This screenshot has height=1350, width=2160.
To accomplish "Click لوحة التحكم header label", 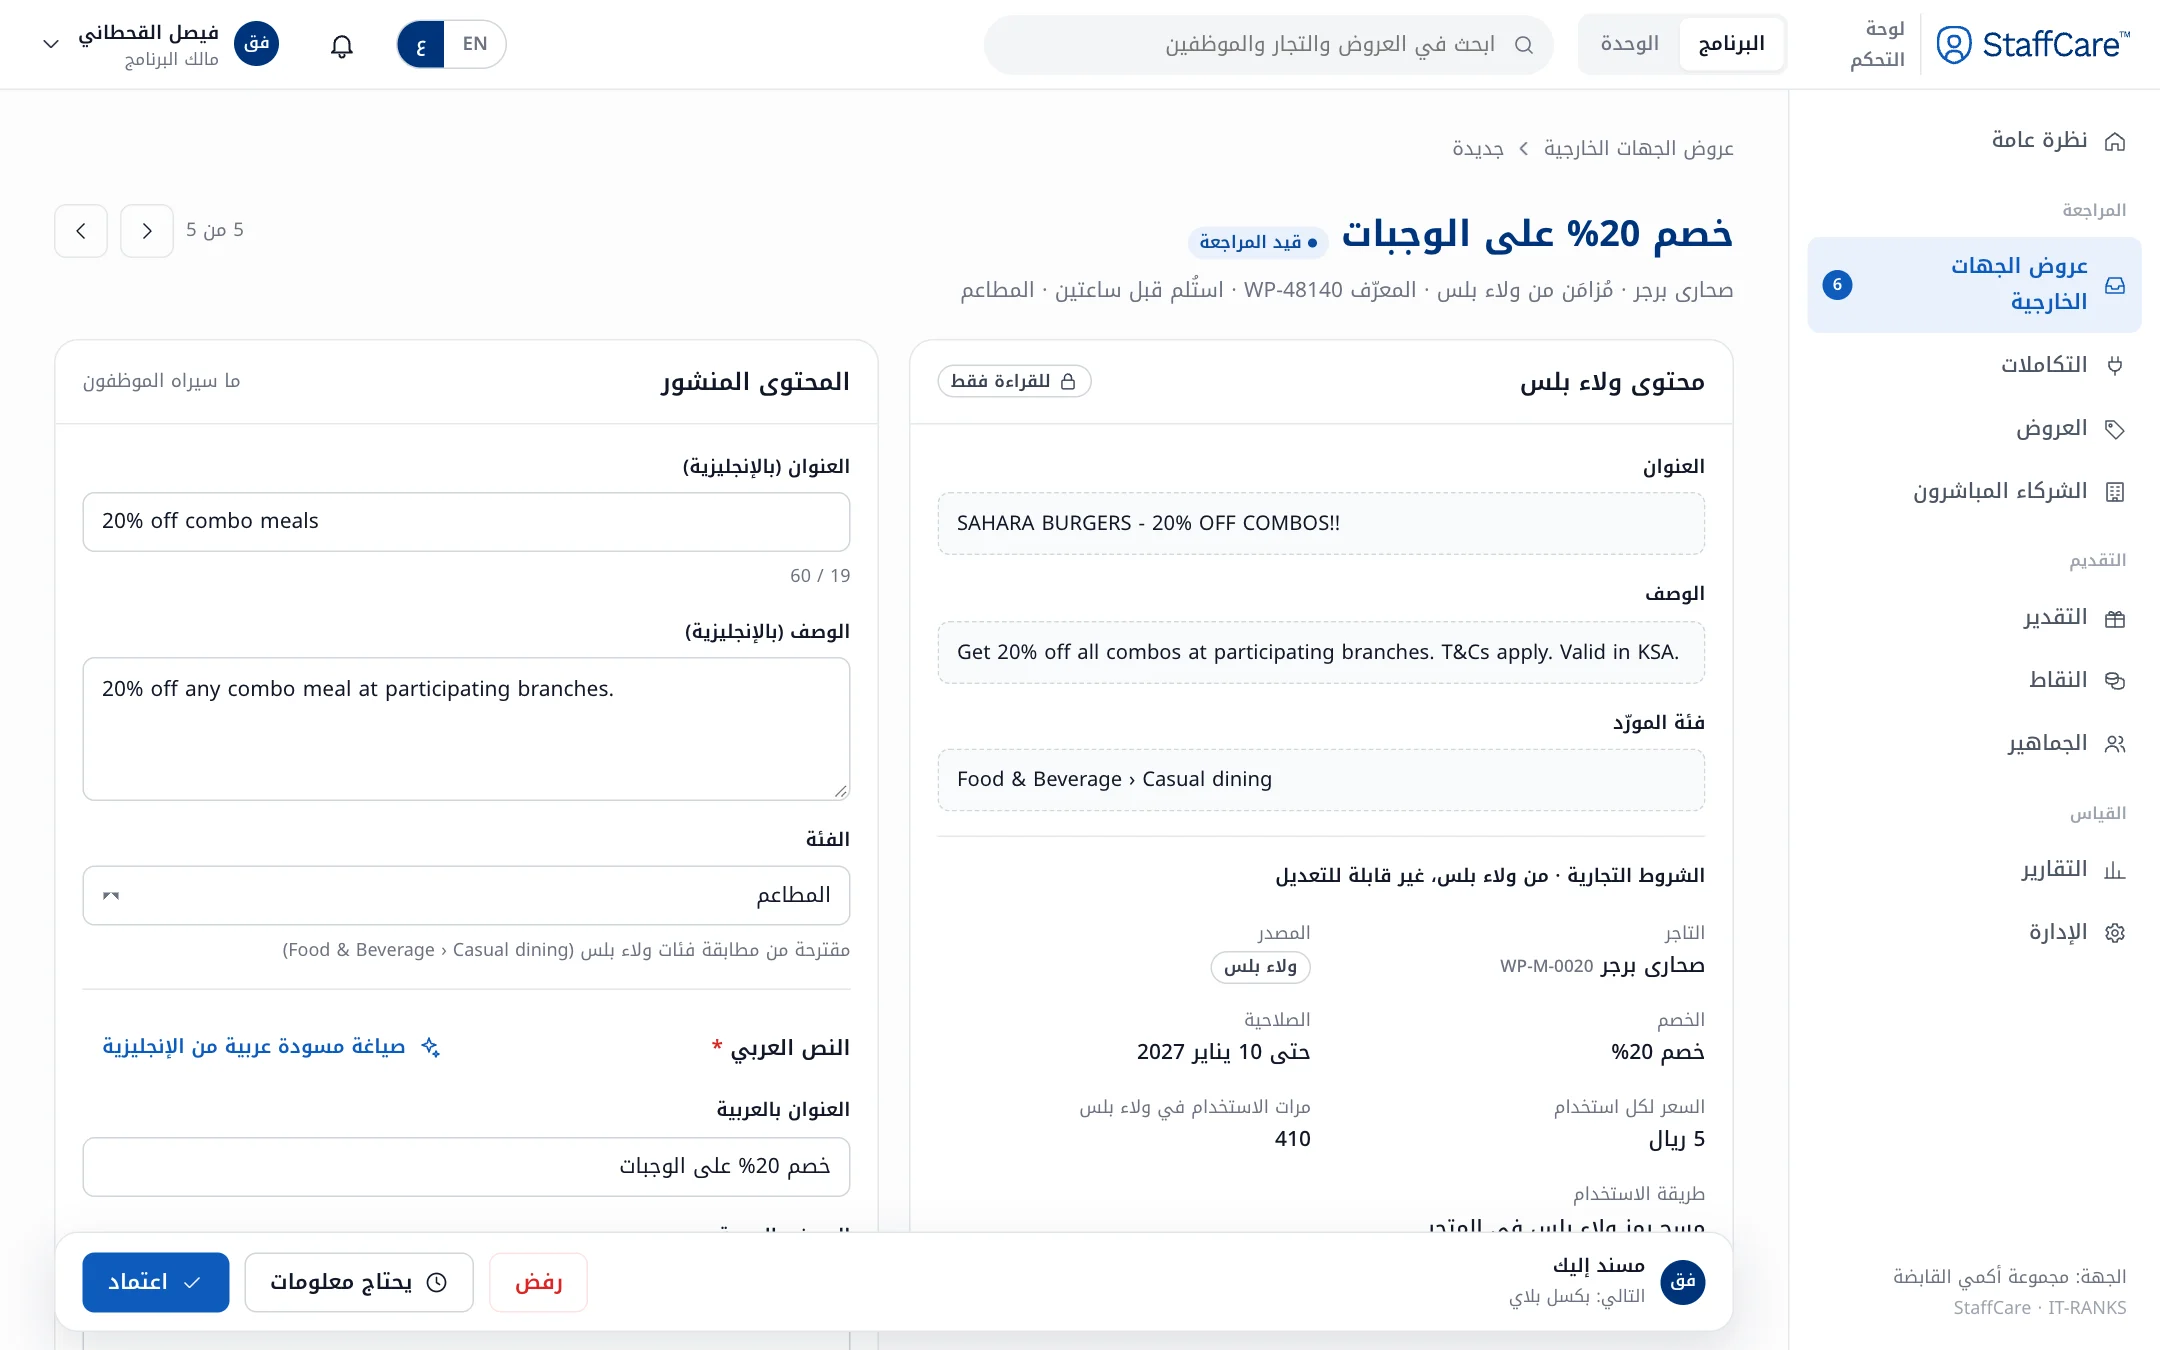I will coord(1877,44).
